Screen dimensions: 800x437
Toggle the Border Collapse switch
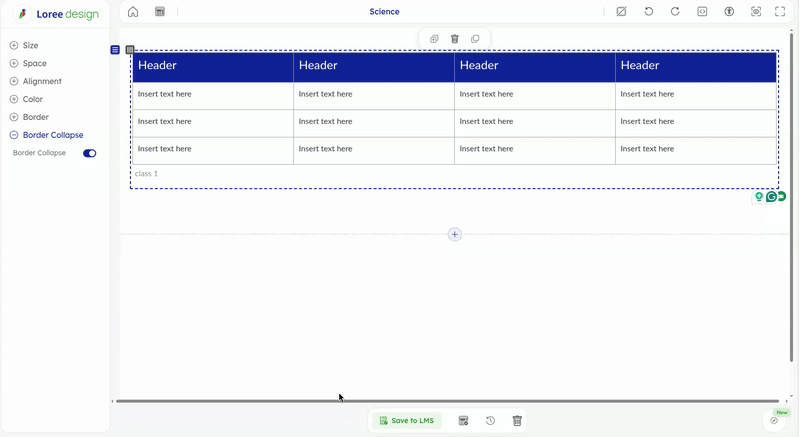coord(90,153)
